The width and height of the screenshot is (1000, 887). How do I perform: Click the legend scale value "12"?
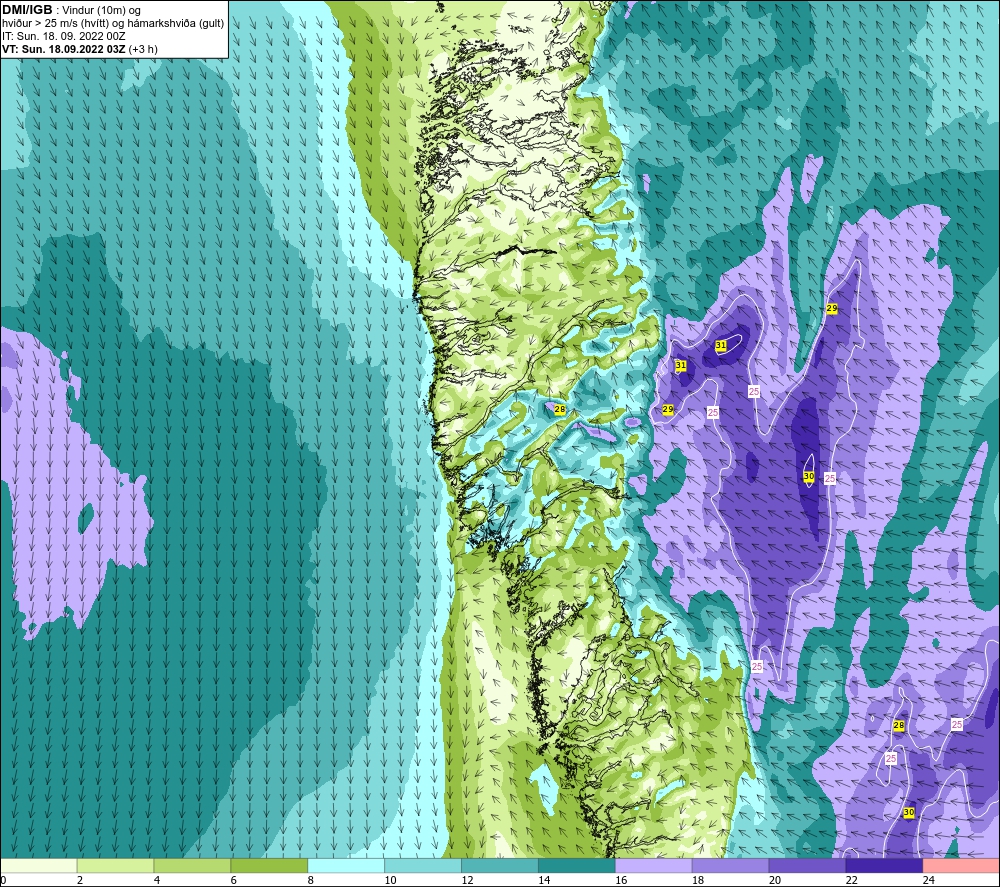pos(467,880)
